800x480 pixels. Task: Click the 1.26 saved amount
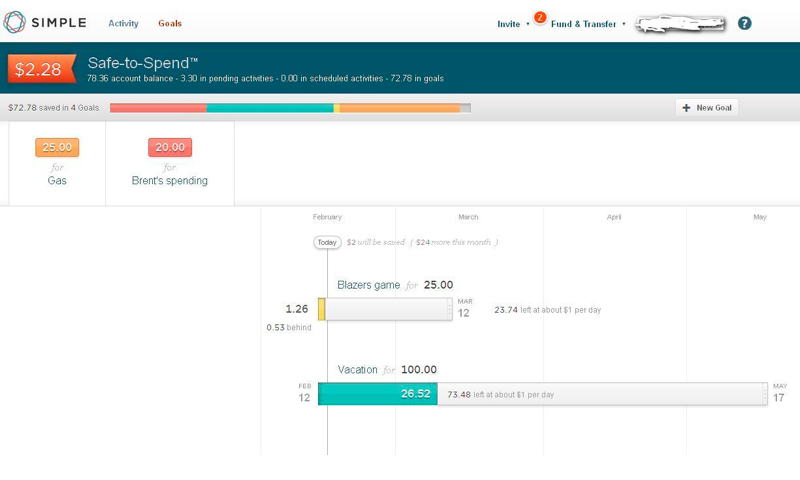click(x=296, y=309)
